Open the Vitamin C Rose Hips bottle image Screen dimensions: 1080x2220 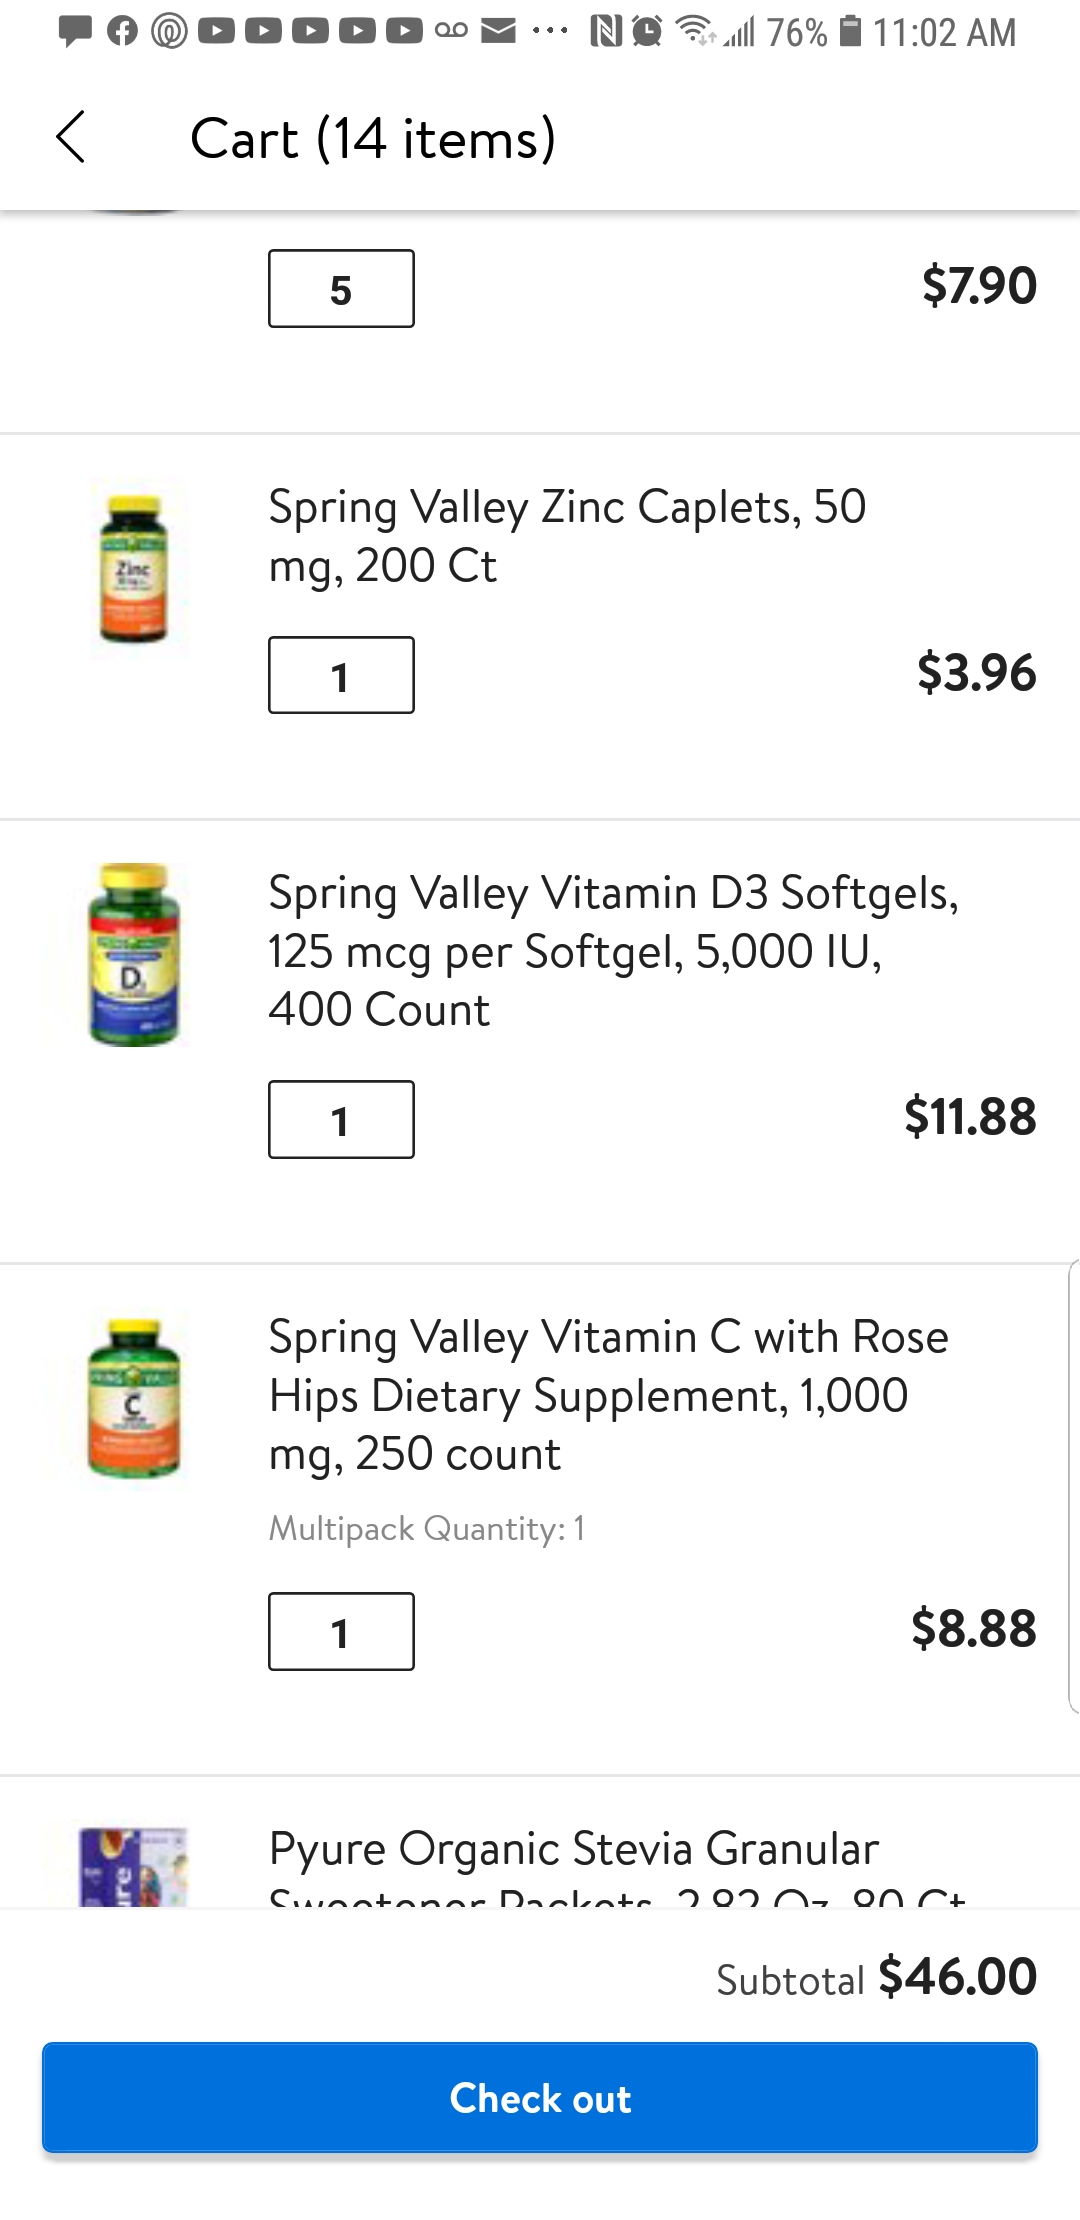click(134, 1398)
